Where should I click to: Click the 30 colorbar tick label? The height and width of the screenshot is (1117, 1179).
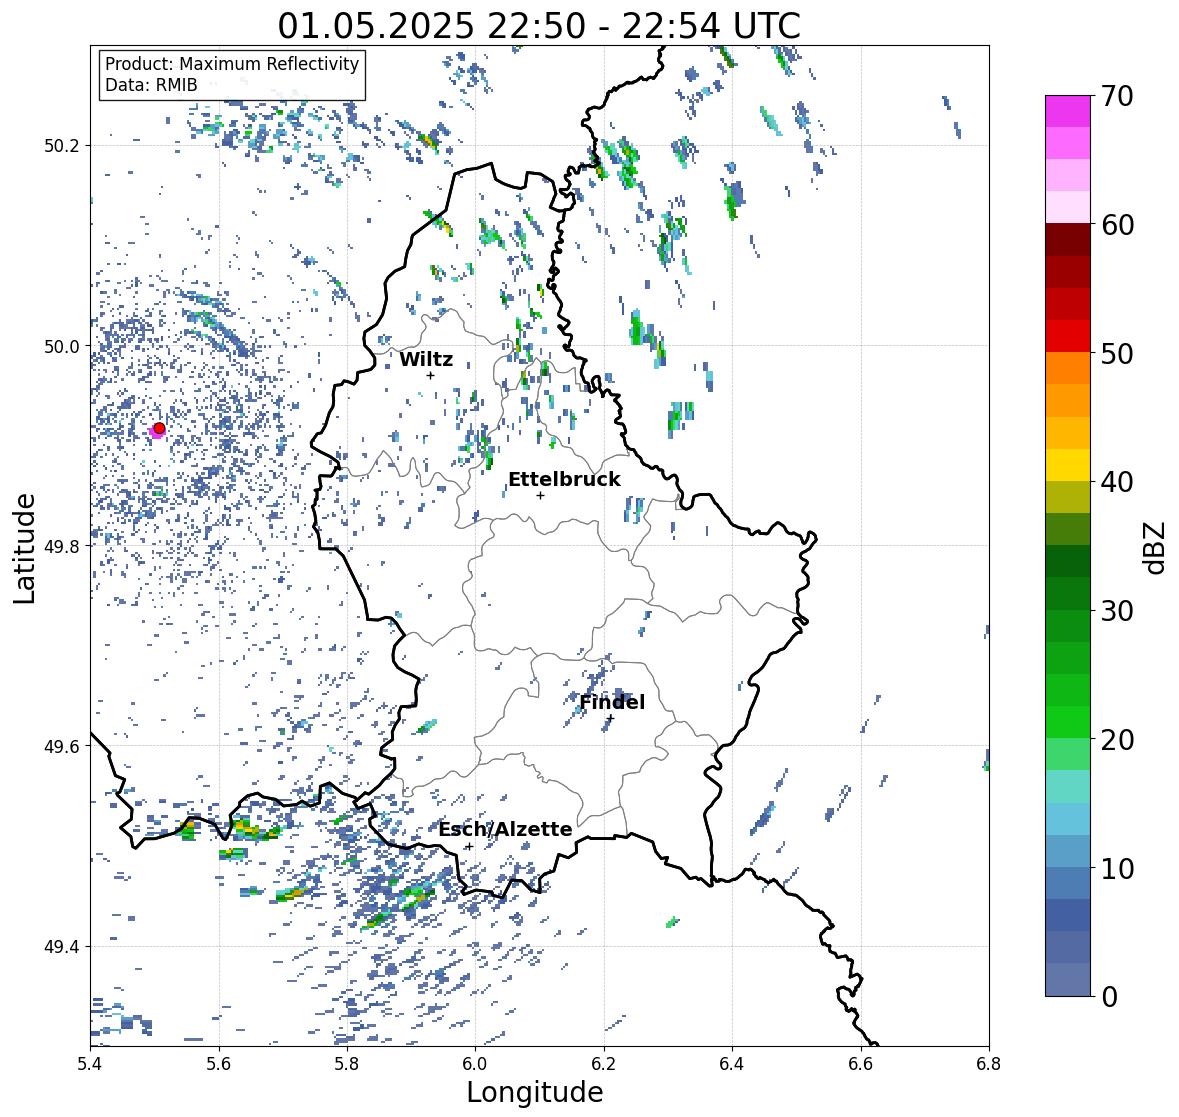pyautogui.click(x=1117, y=611)
